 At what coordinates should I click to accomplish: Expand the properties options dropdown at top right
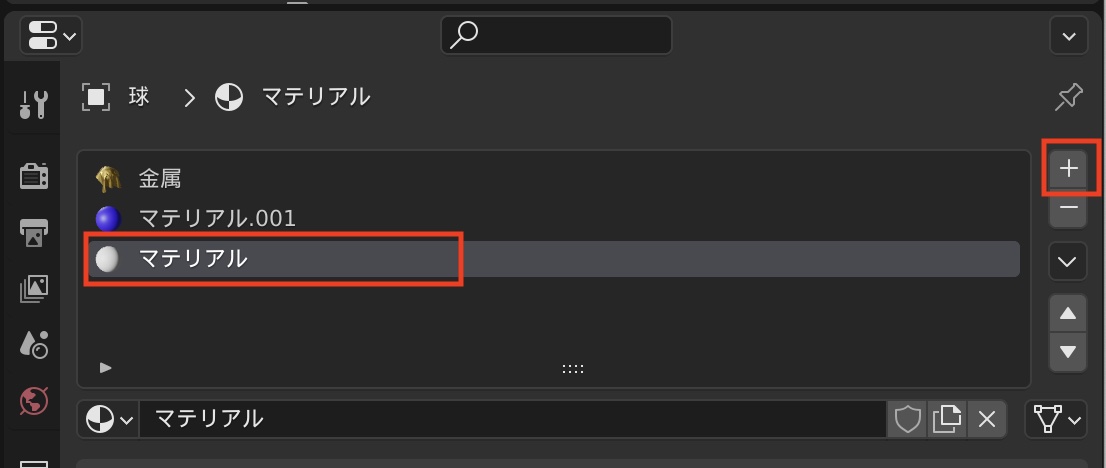(1068, 37)
